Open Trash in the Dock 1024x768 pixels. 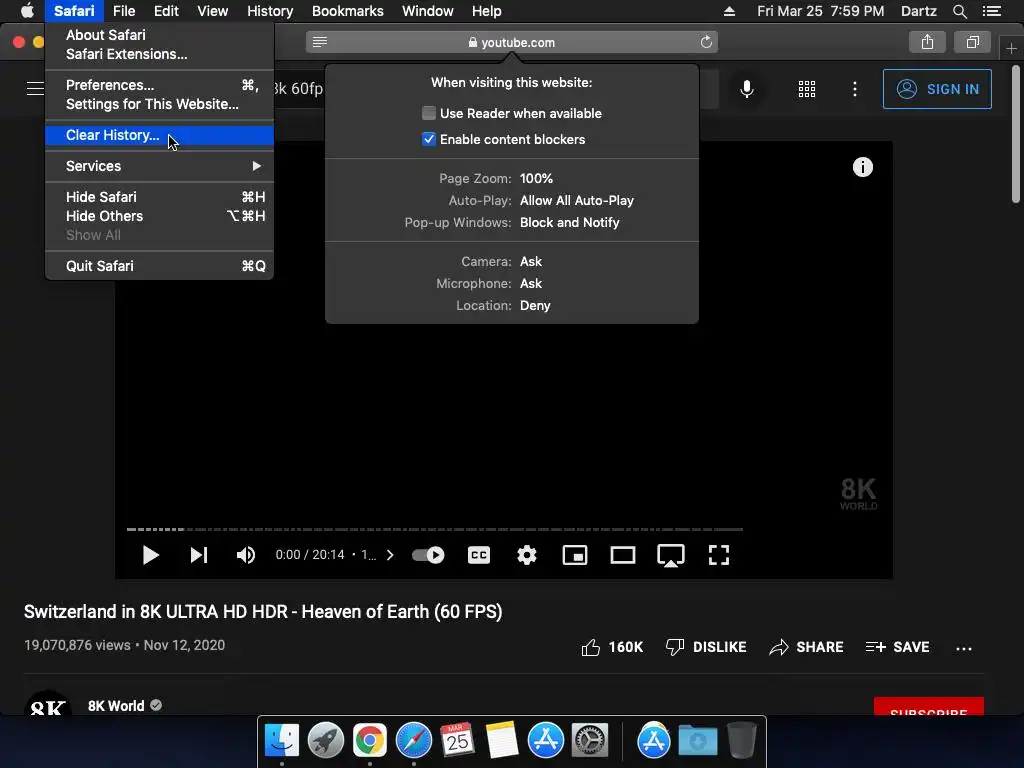click(742, 740)
